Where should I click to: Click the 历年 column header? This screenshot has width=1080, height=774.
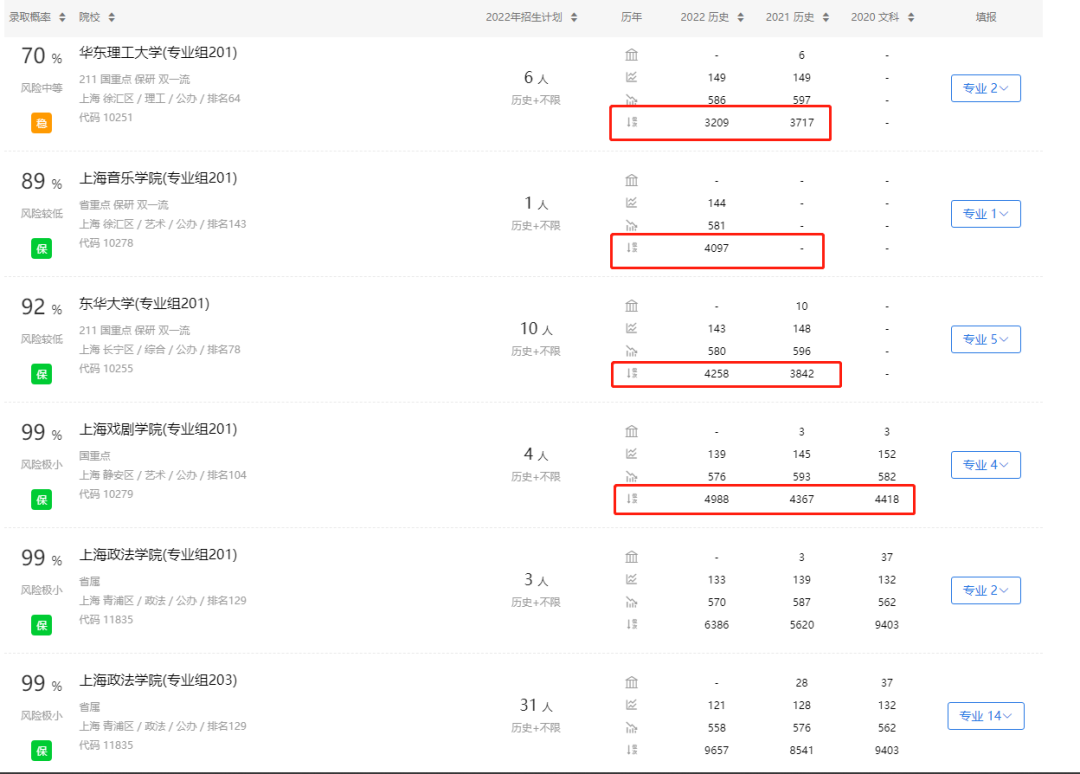631,17
